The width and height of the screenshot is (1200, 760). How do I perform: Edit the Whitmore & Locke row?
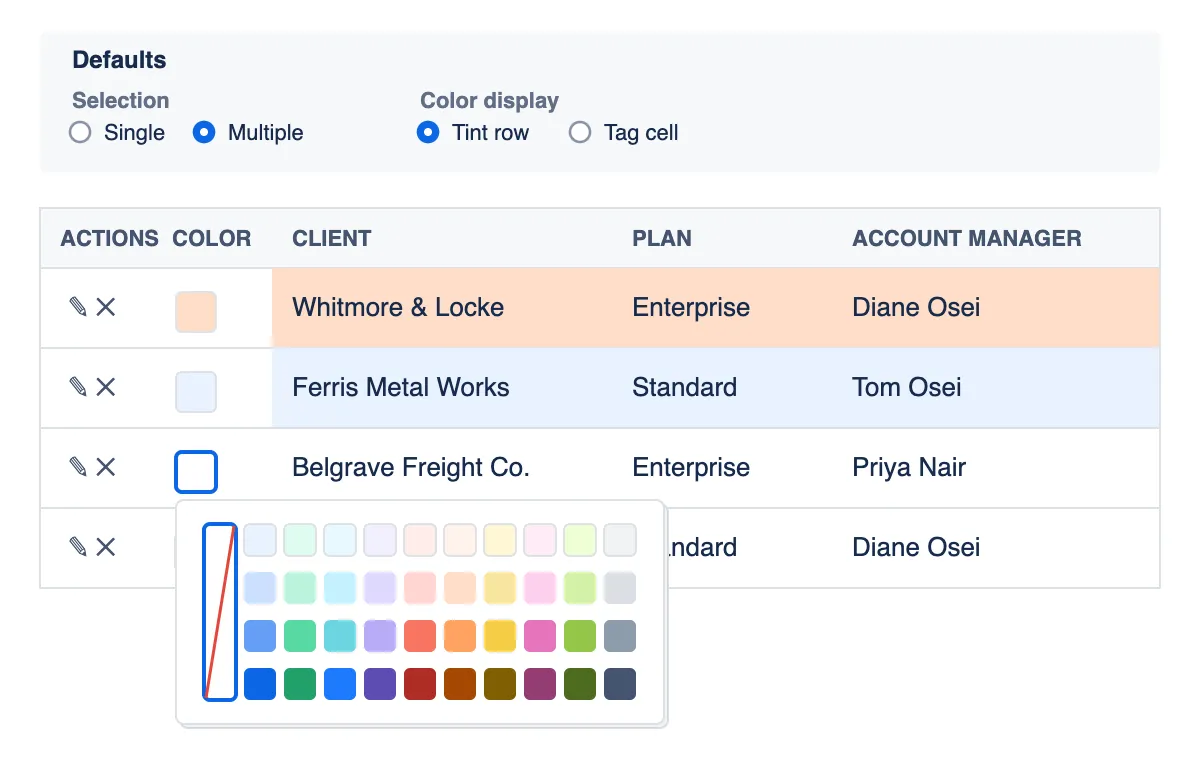tap(78, 307)
